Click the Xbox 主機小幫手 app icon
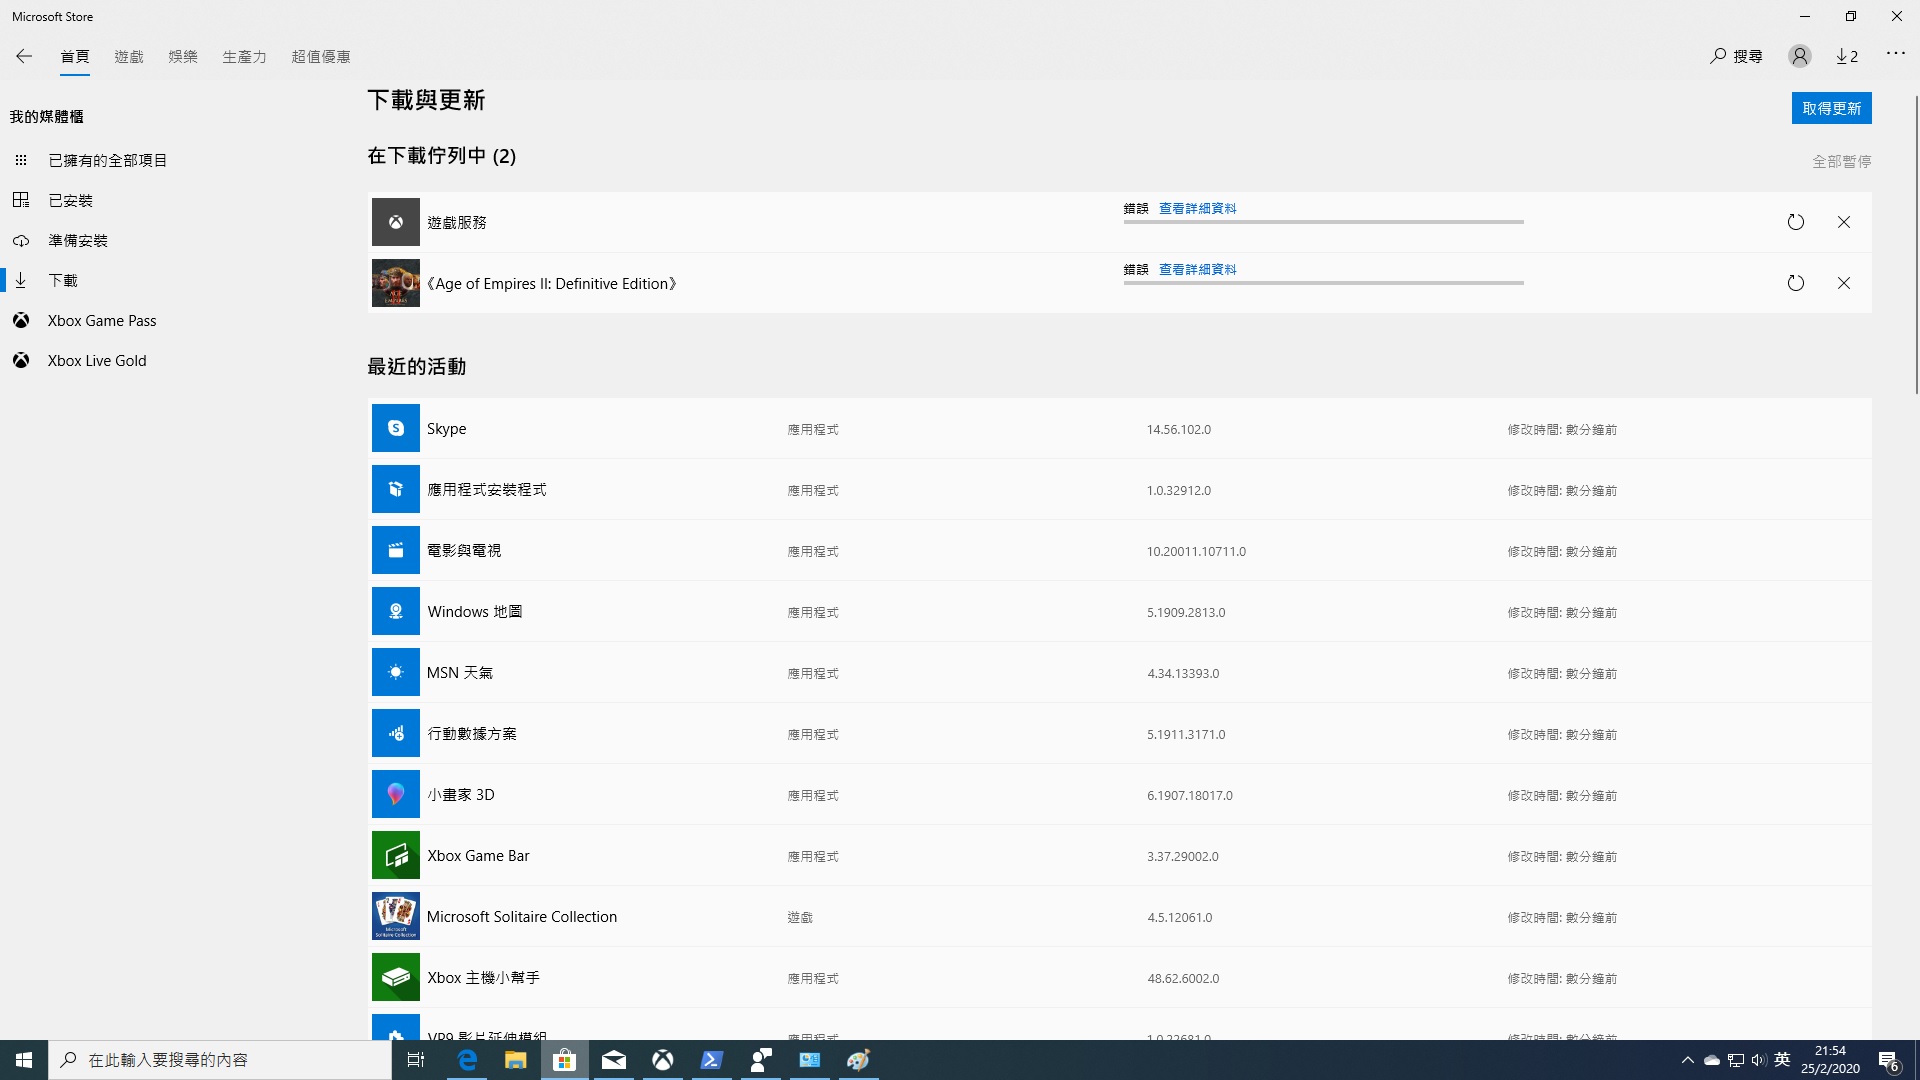 click(x=396, y=977)
